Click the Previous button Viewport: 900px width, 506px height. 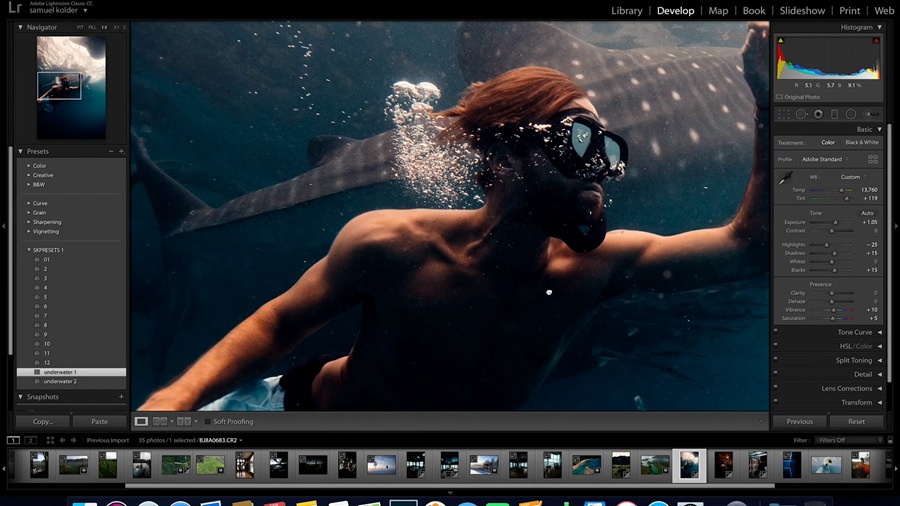pyautogui.click(x=800, y=421)
